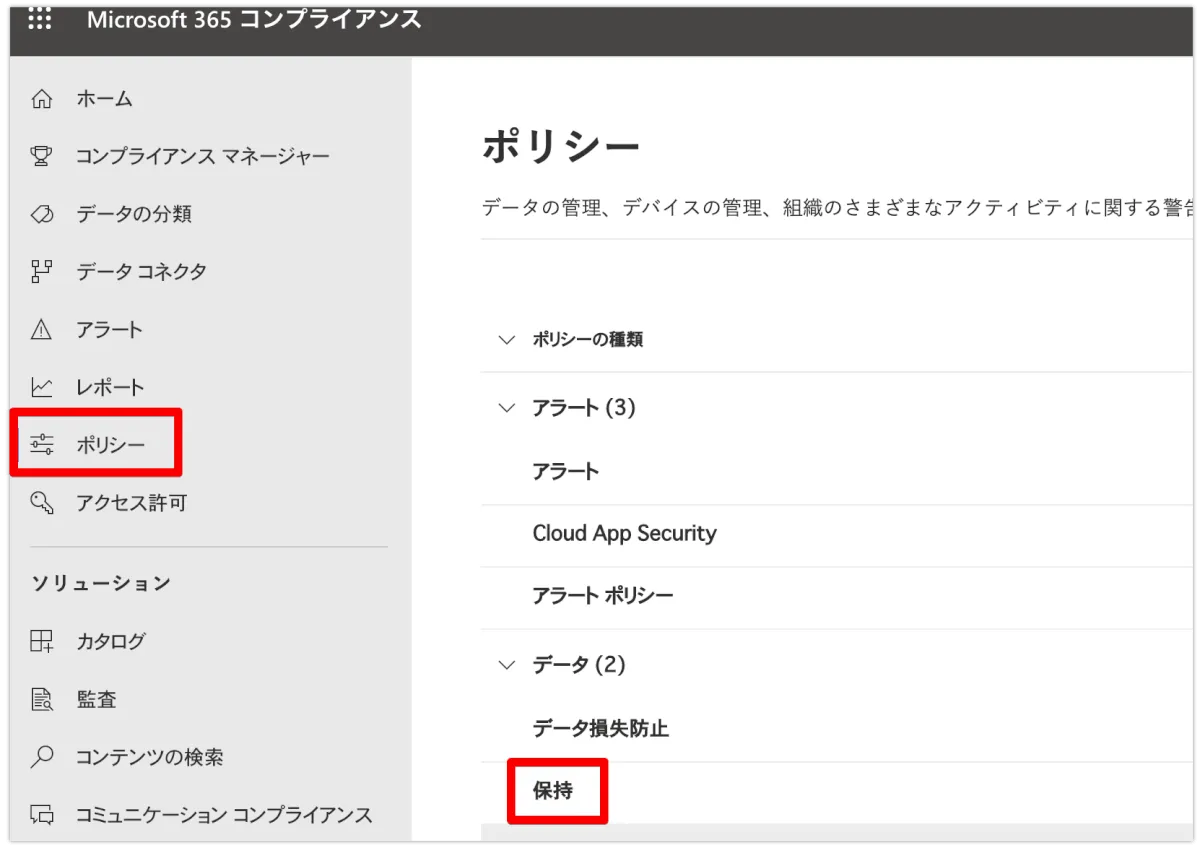The height and width of the screenshot is (848, 1200).
Task: Click the 監査 document search icon
Action: click(42, 700)
